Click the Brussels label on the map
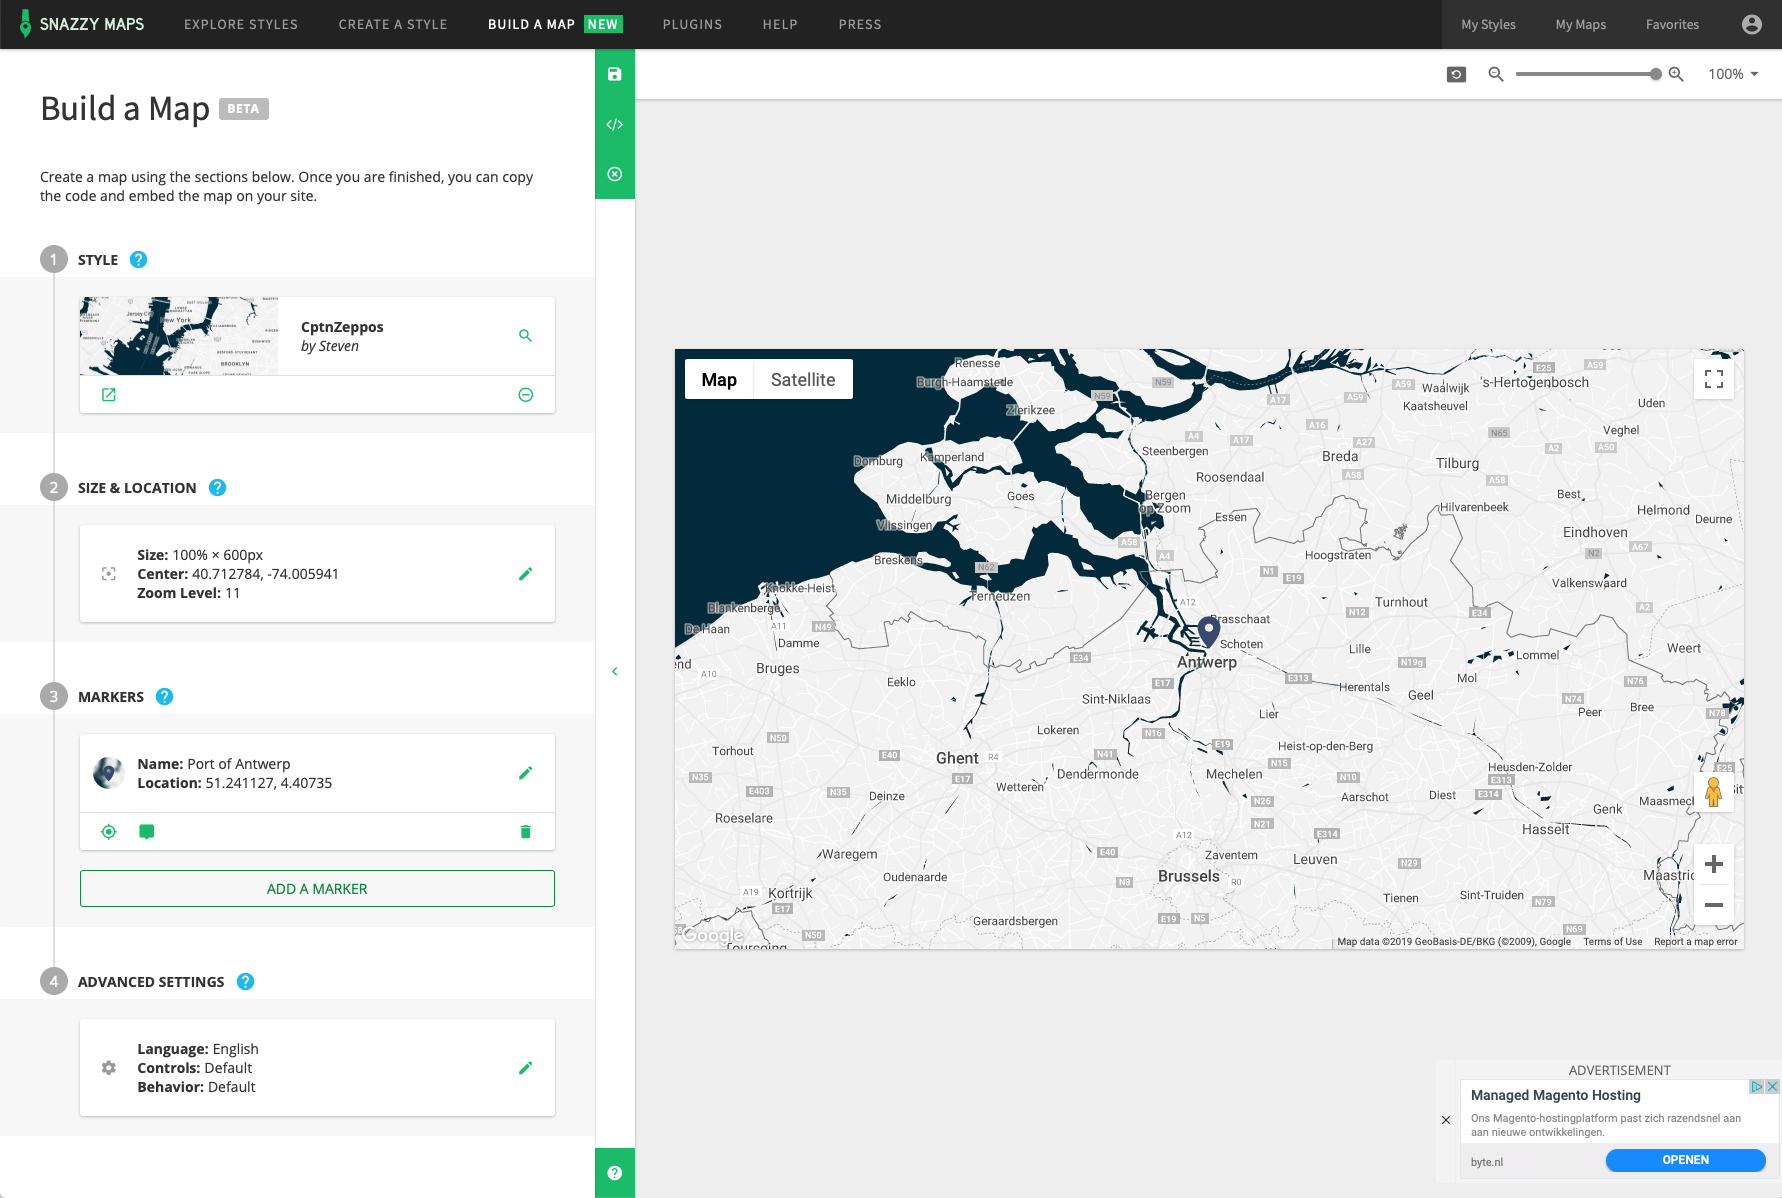This screenshot has height=1198, width=1782. [1189, 876]
